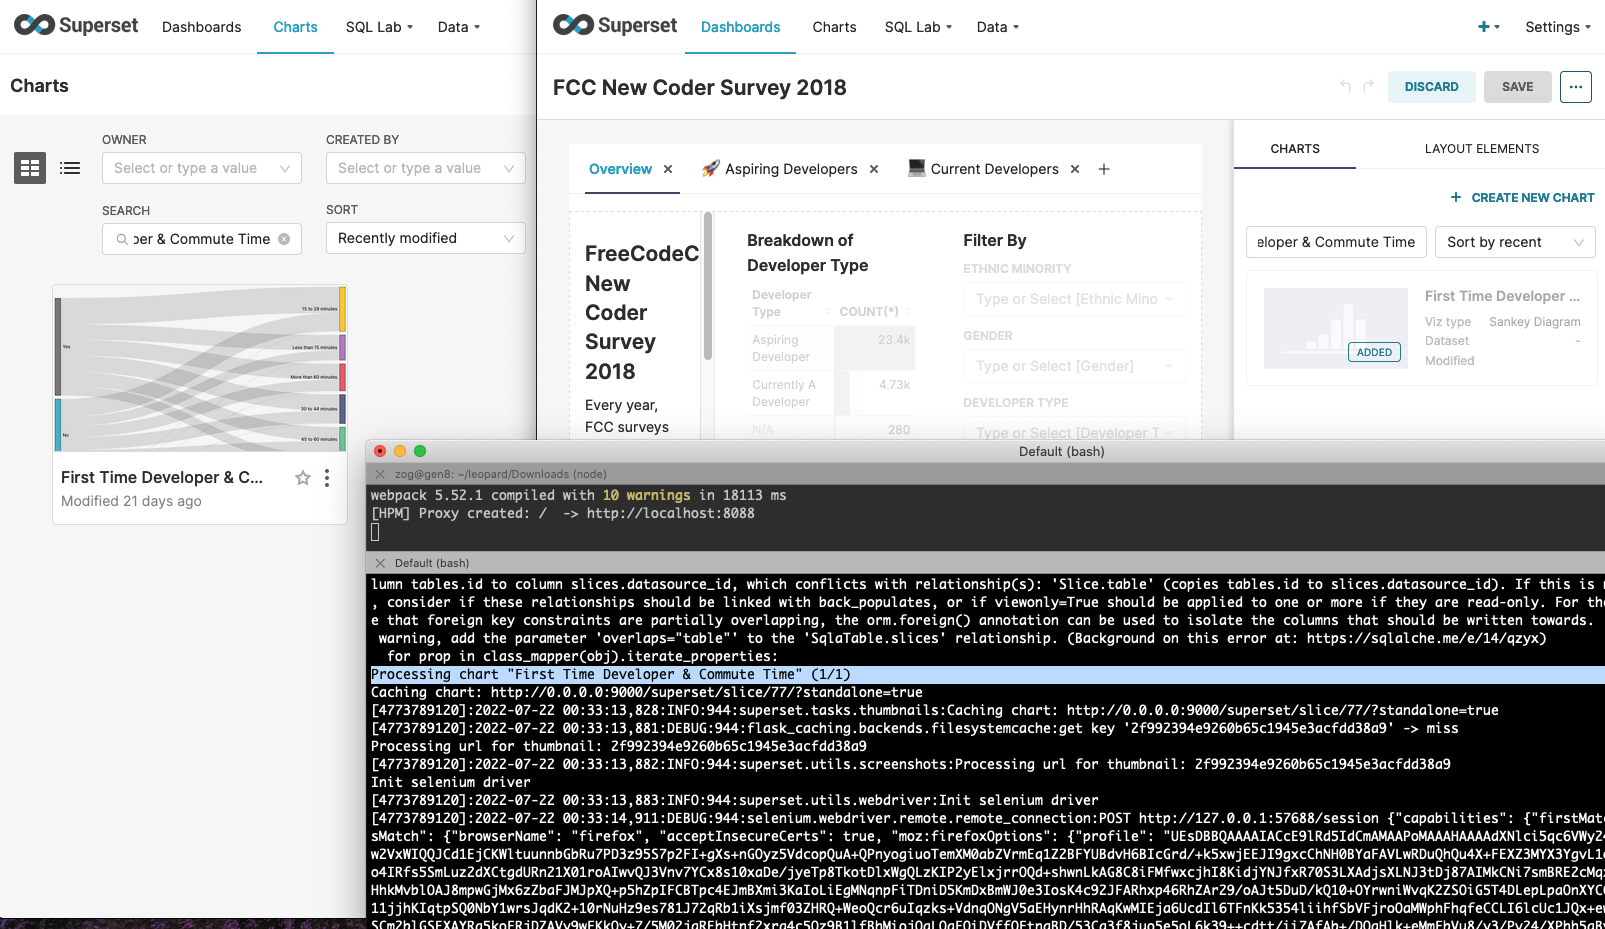This screenshot has height=929, width=1605.
Task: Remove the Aspiring Developers tab
Action: [x=874, y=169]
